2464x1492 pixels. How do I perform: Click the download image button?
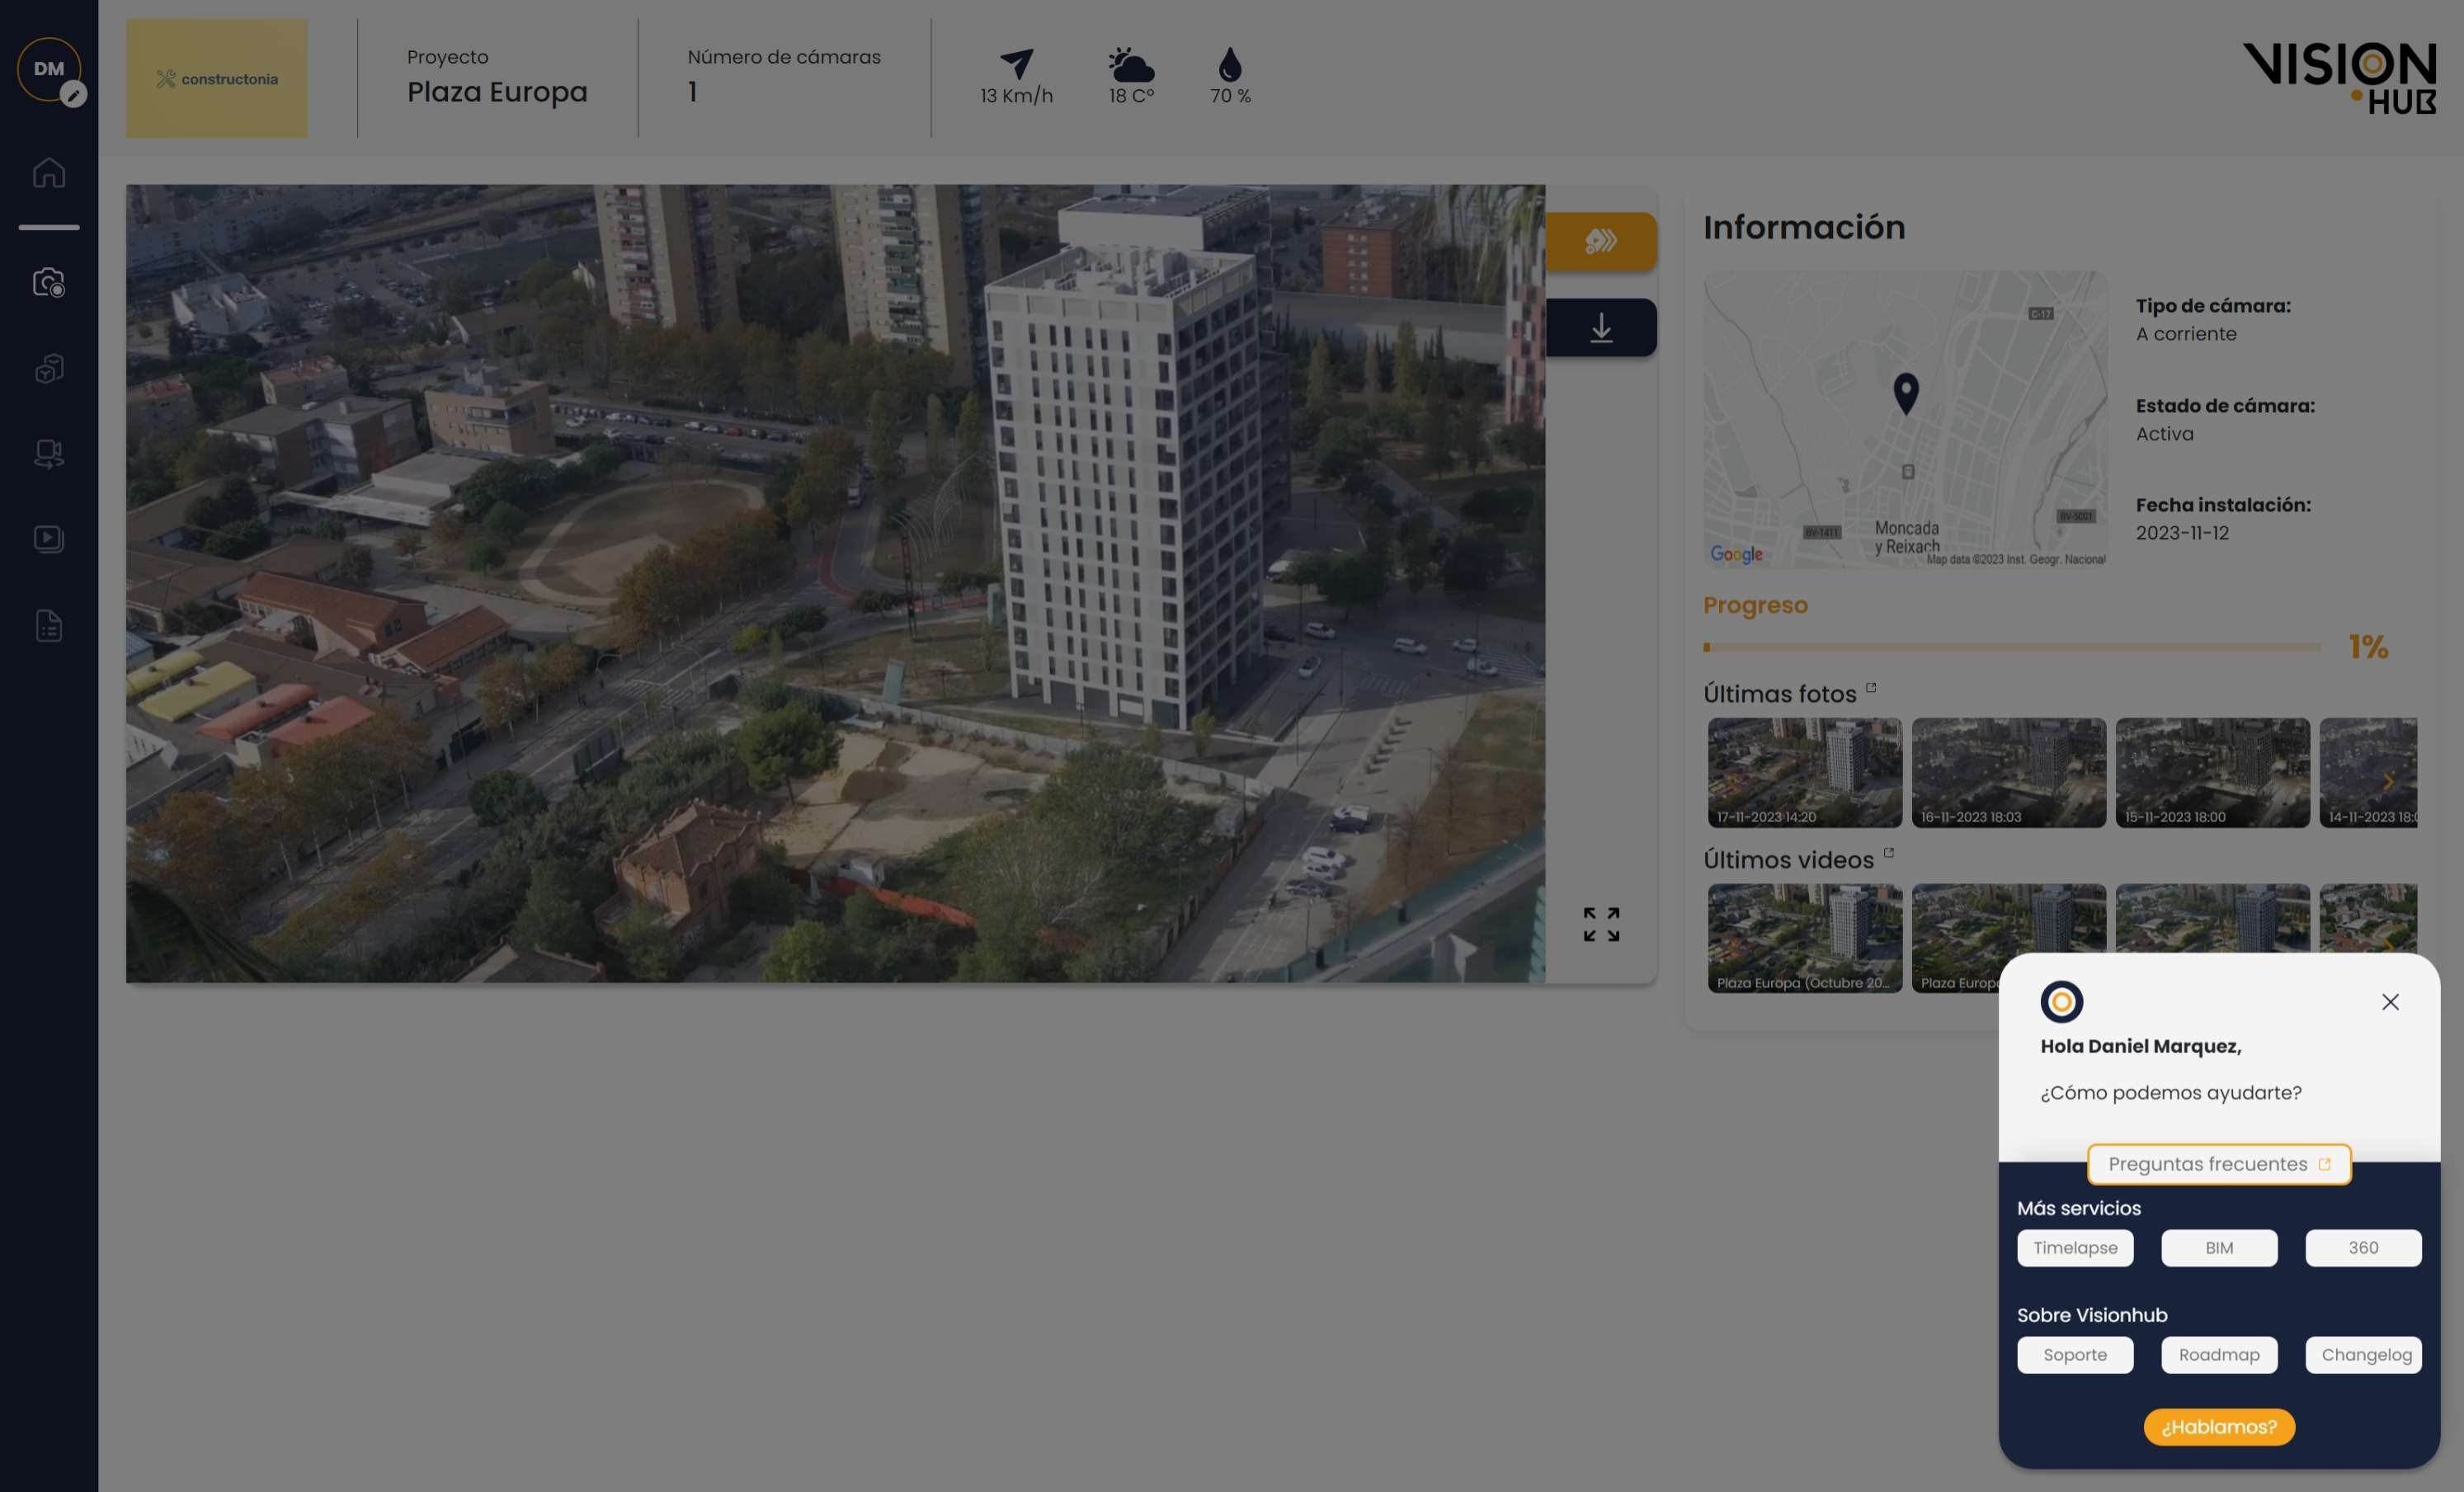(x=1601, y=327)
